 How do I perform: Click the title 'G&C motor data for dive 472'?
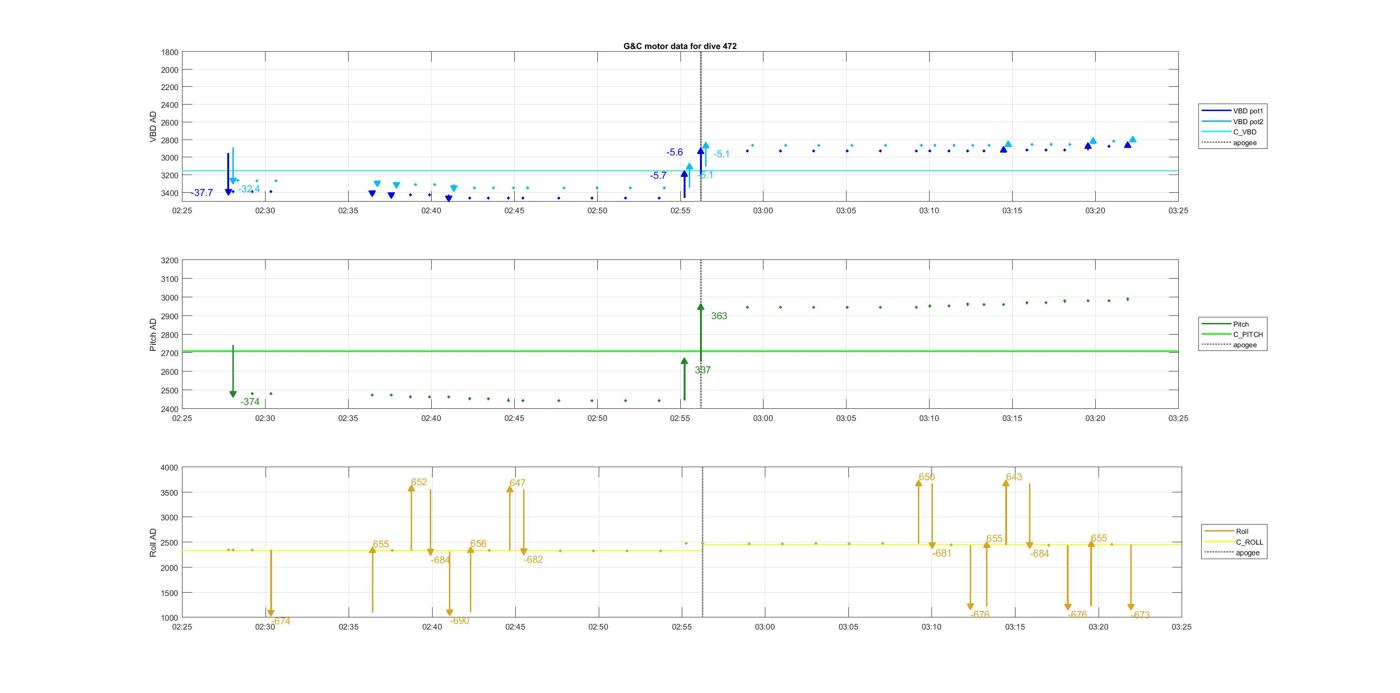coord(680,46)
